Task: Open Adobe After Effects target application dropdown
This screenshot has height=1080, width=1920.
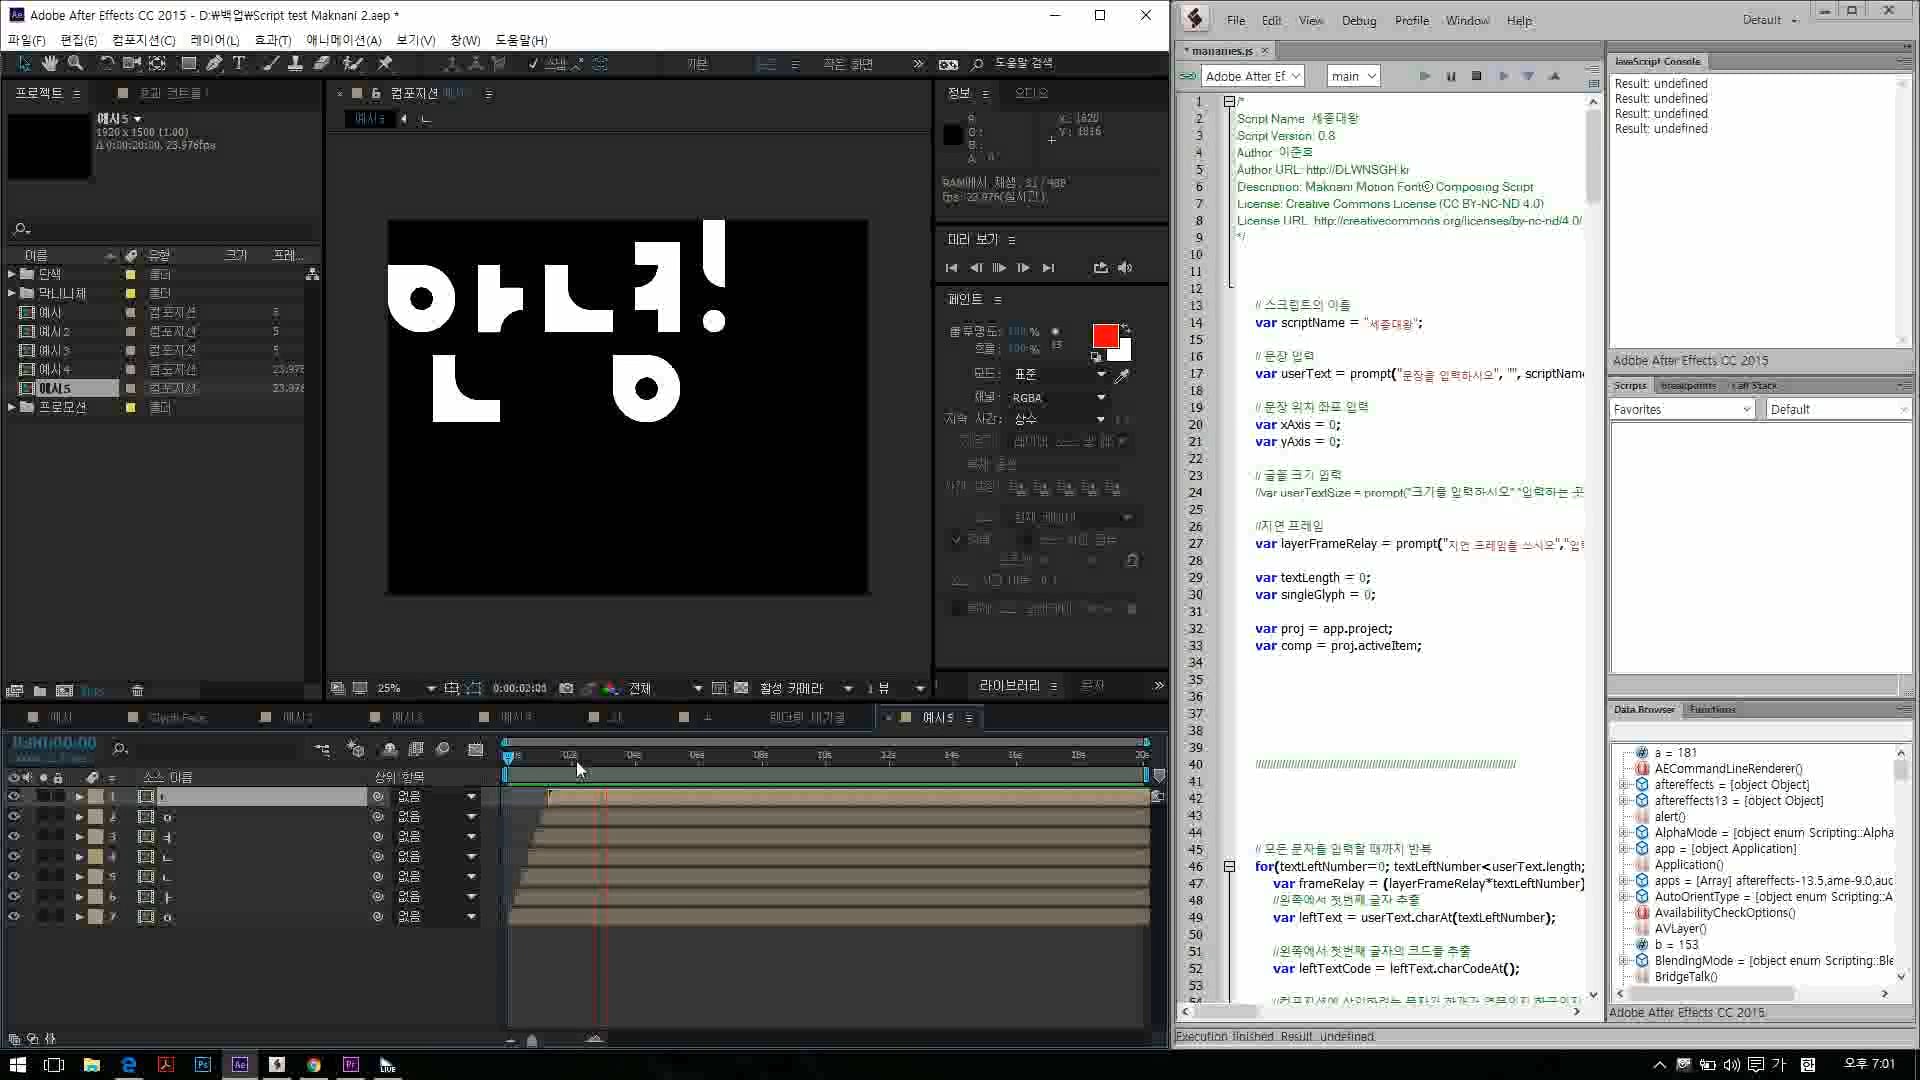Action: tap(1253, 76)
